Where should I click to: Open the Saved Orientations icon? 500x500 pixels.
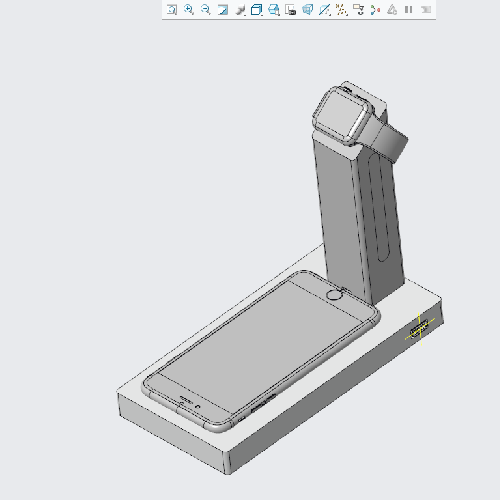pos(274,10)
